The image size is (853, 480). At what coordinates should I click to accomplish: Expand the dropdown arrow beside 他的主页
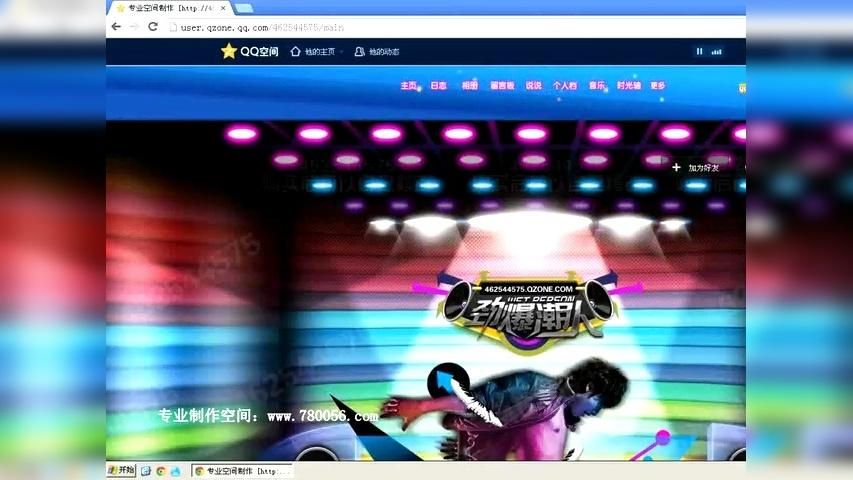341,52
